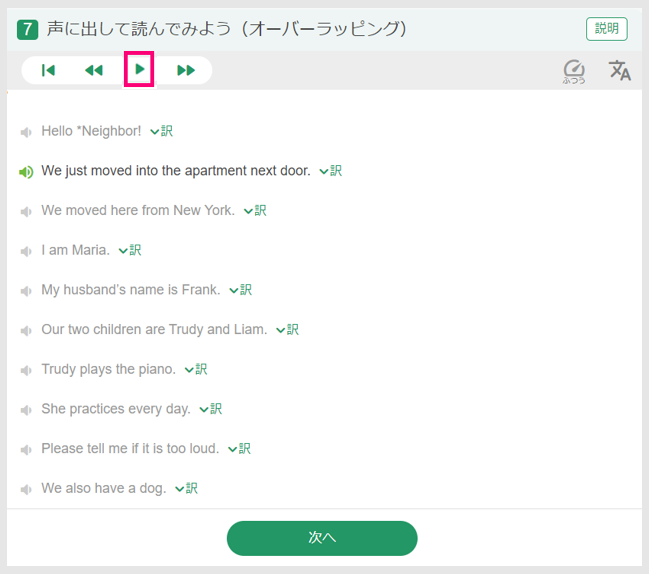Expand translation for 'I am Maria.'
The width and height of the screenshot is (649, 574).
130,250
